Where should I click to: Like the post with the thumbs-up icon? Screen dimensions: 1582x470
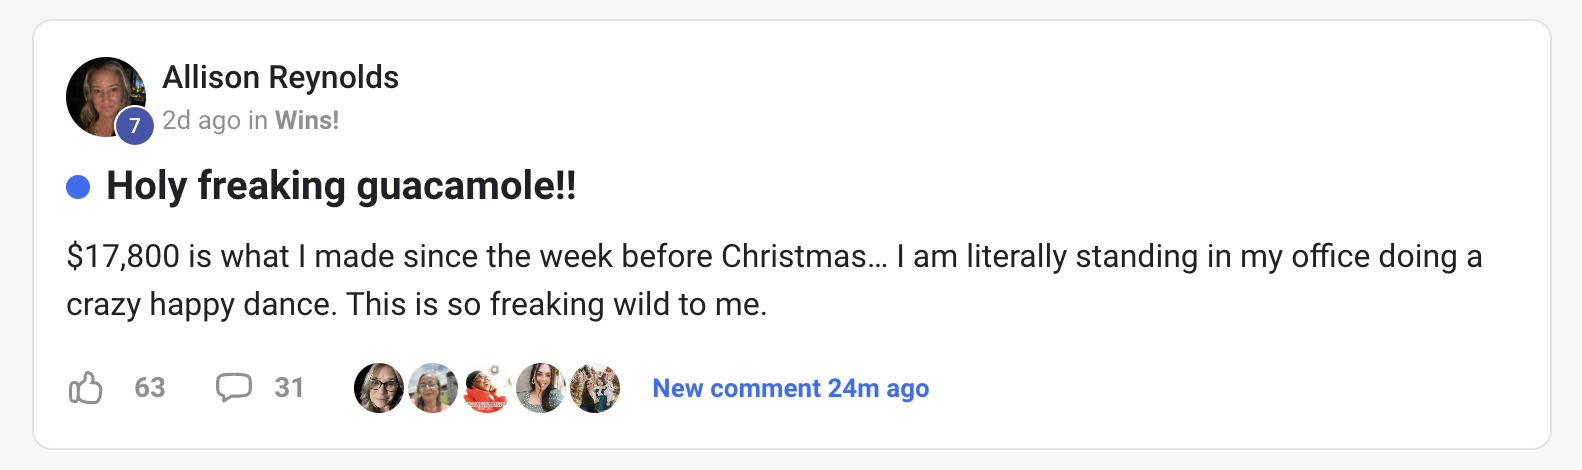click(x=86, y=388)
